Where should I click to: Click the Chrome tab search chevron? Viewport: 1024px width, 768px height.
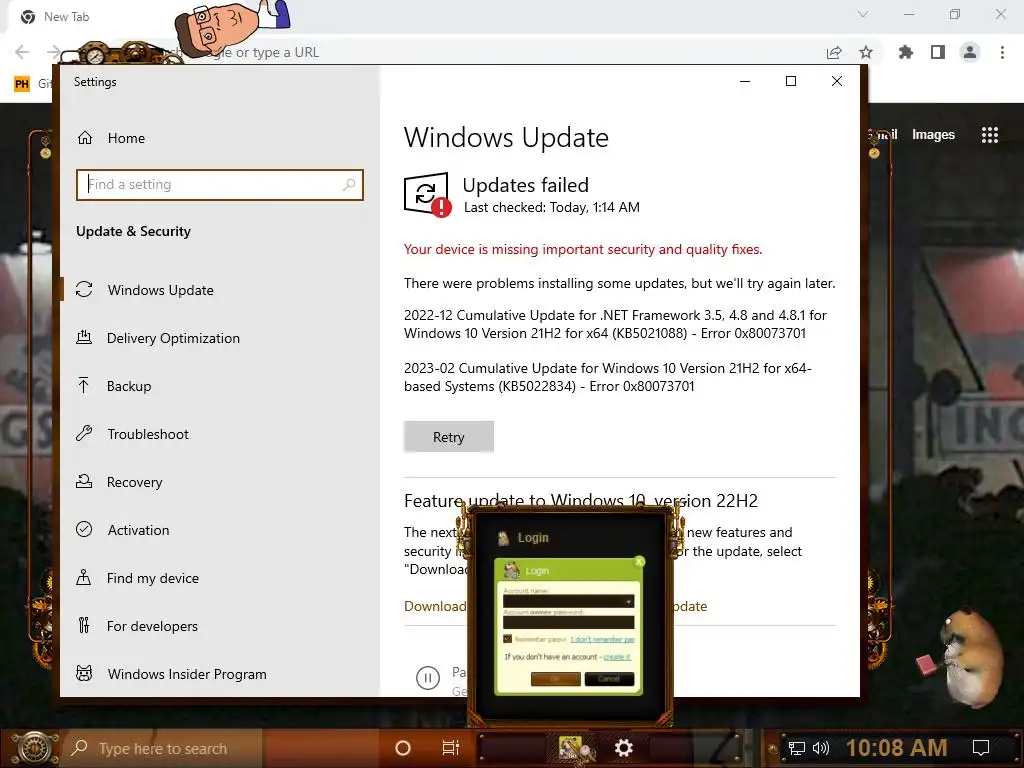863,14
